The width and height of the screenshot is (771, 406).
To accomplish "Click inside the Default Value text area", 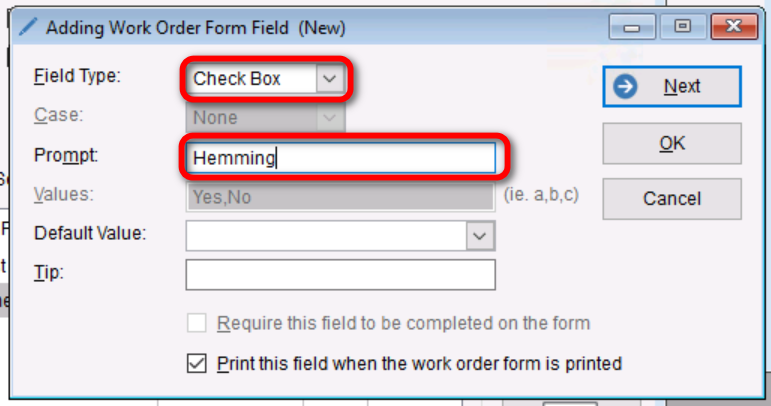I will pos(326,235).
